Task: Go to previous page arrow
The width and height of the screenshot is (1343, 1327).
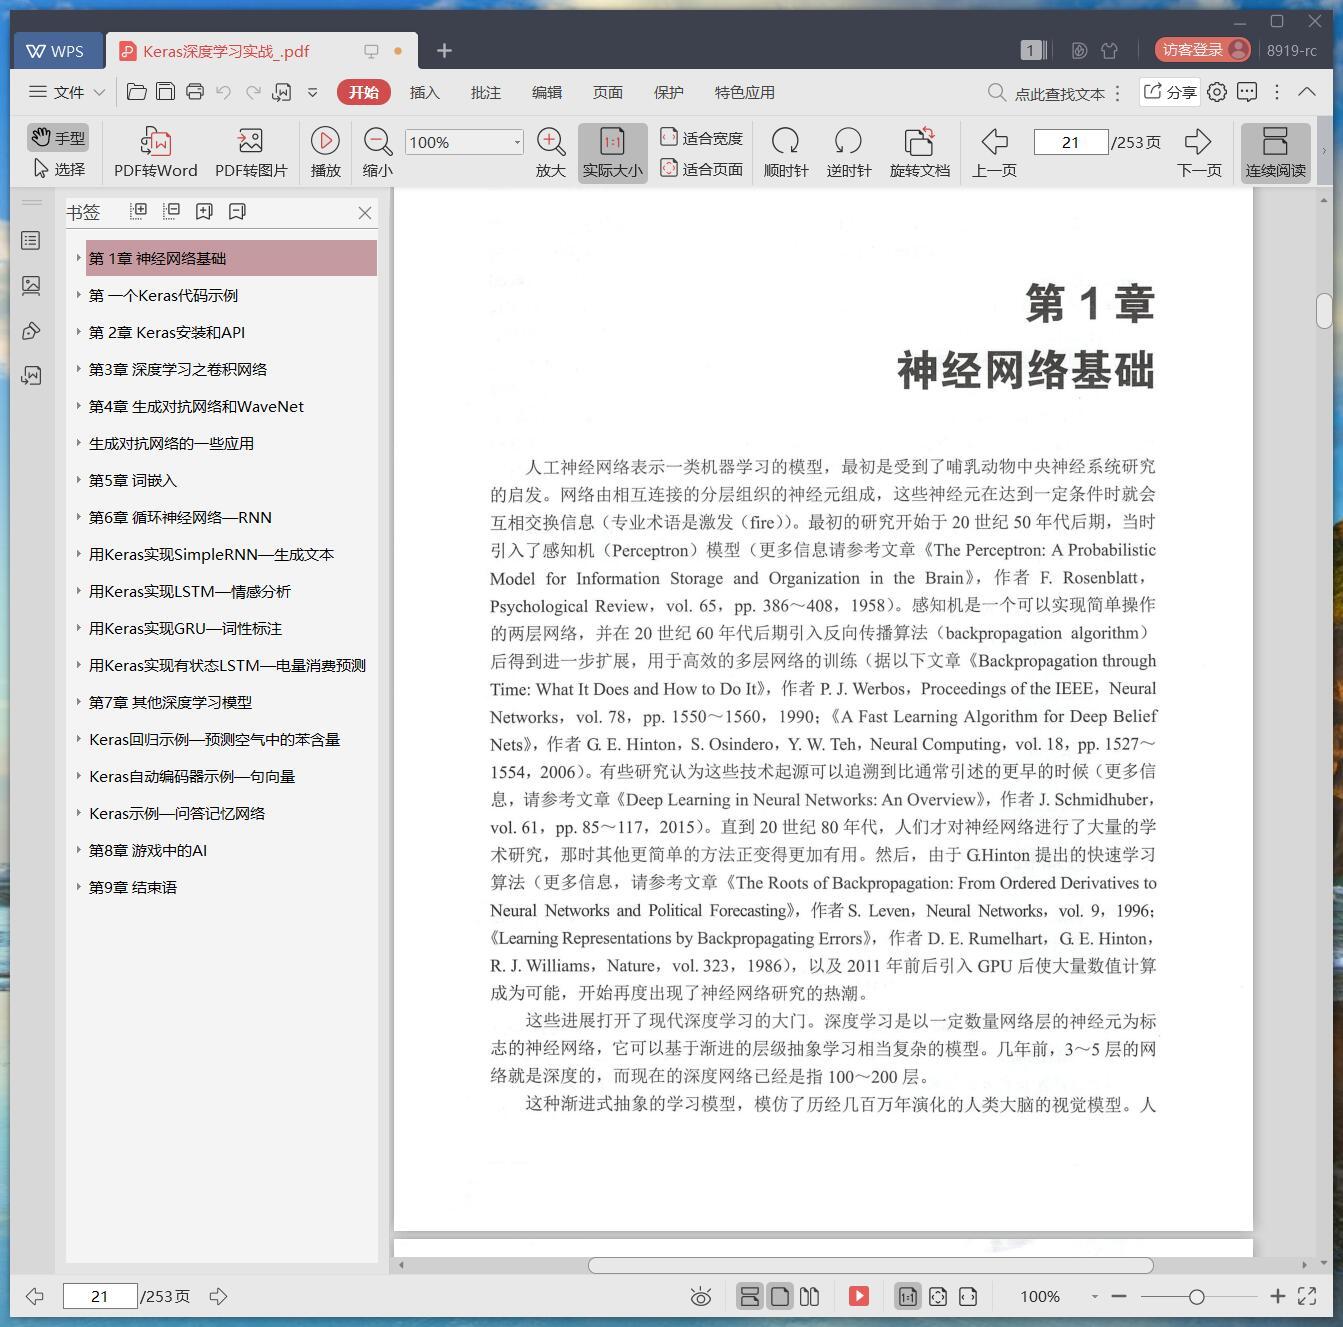Action: pyautogui.click(x=994, y=153)
